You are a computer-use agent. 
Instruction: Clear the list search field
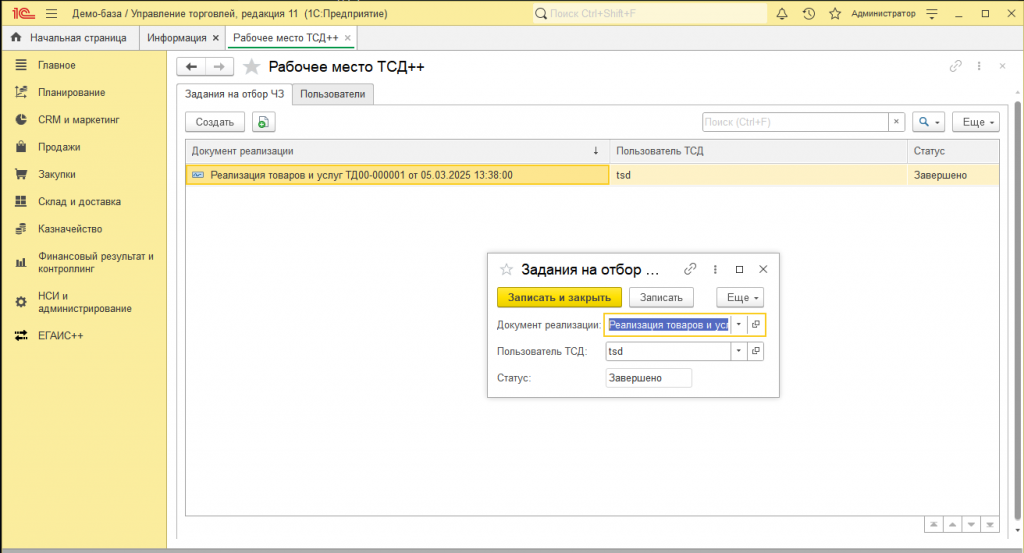(x=896, y=121)
